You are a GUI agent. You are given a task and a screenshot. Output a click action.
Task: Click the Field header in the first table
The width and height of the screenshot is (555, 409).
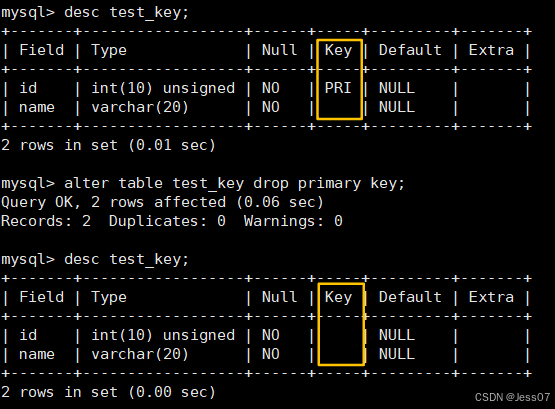pyautogui.click(x=41, y=50)
